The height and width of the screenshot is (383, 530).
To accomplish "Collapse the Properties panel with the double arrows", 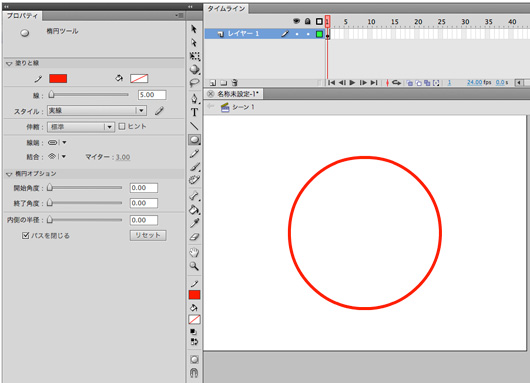I will [6, 6].
